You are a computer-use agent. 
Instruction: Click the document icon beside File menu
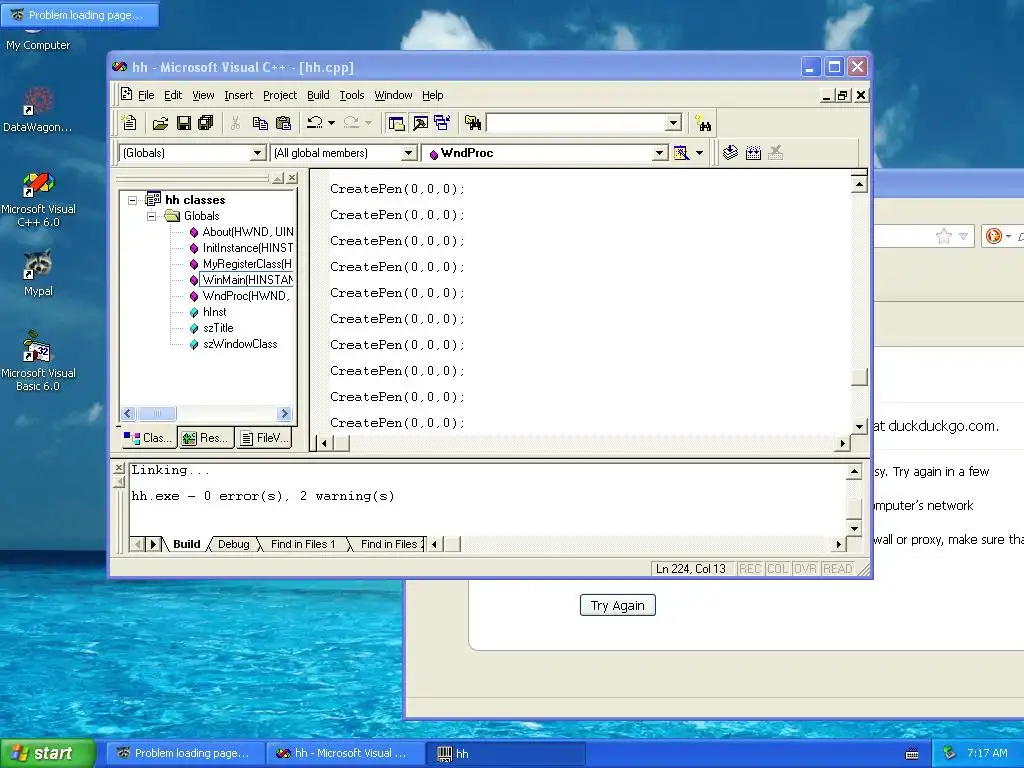pyautogui.click(x=127, y=95)
